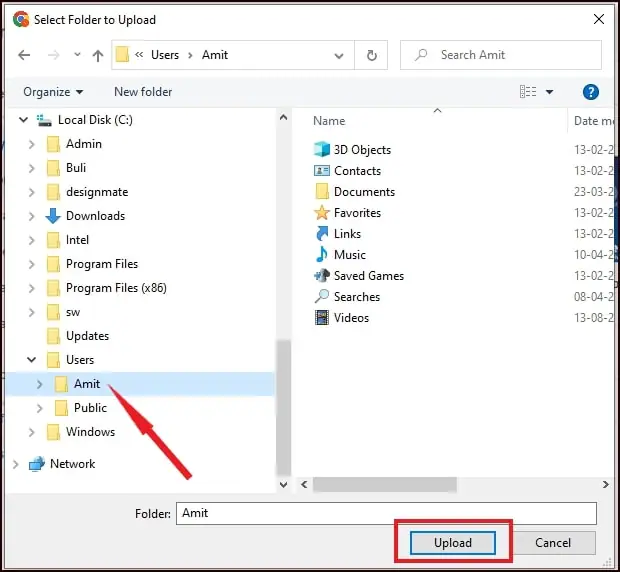The height and width of the screenshot is (572, 620).
Task: Select the Favorites star icon
Action: click(x=321, y=213)
